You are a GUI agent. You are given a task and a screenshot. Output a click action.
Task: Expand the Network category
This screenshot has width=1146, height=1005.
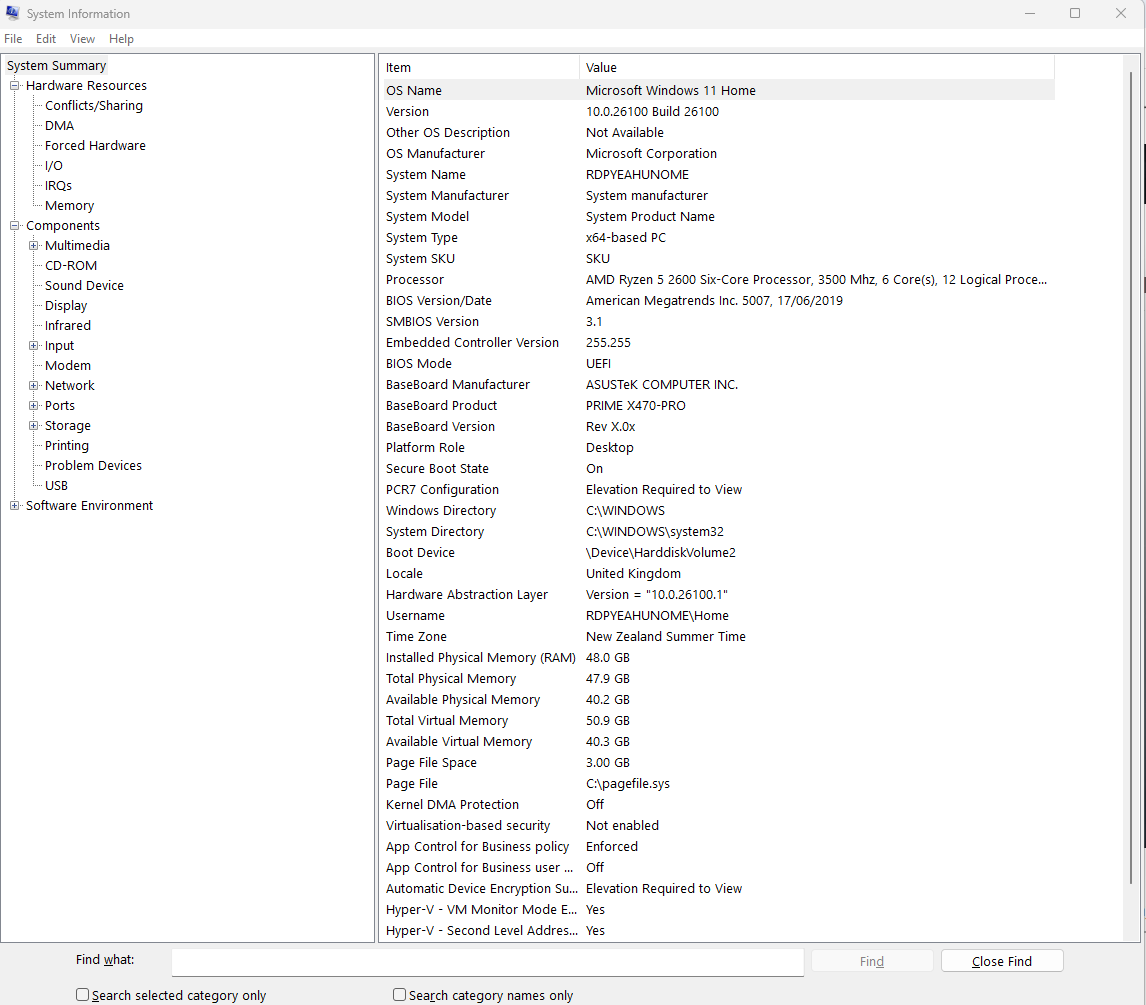[34, 386]
